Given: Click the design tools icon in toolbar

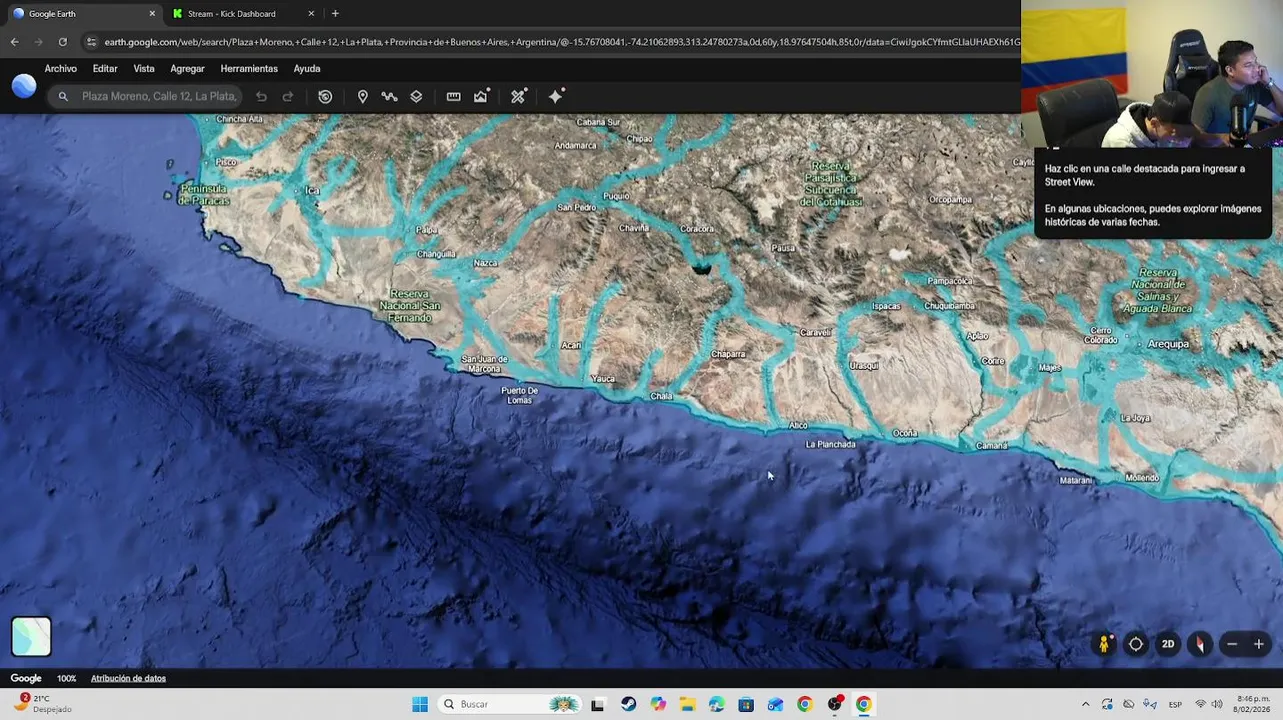Looking at the screenshot, I should click(518, 97).
